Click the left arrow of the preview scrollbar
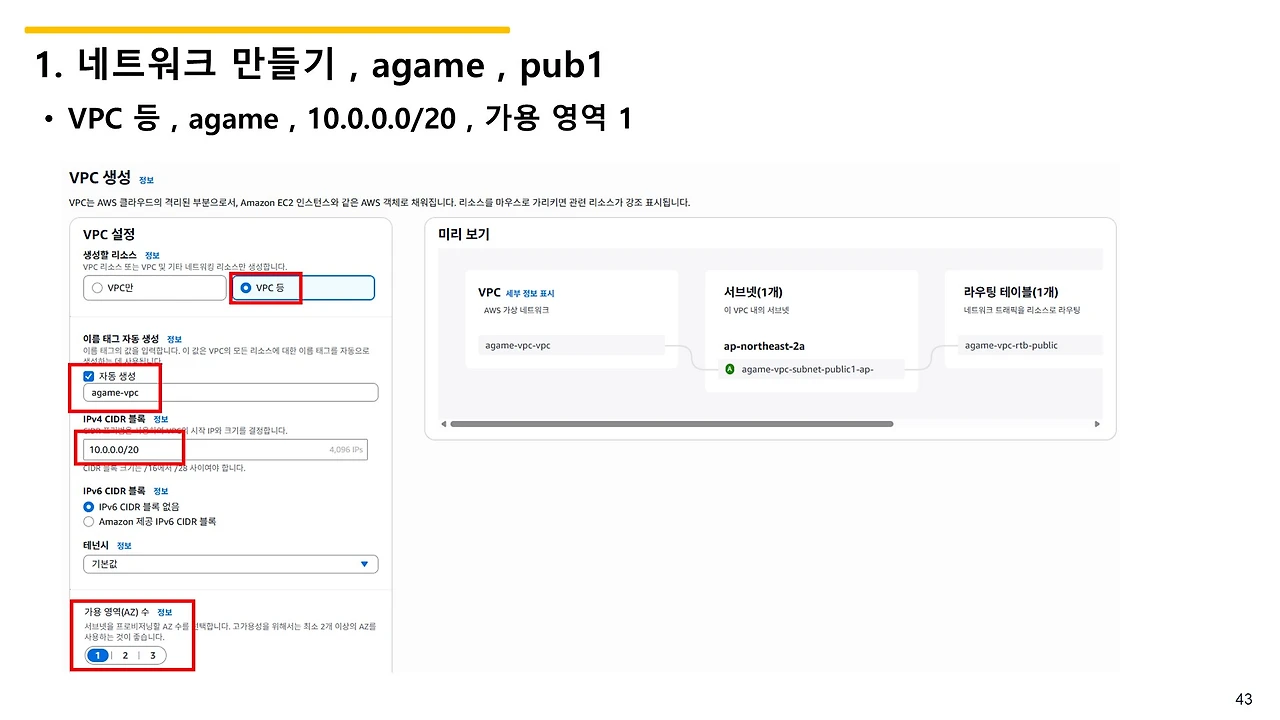The image size is (1280, 720). (x=444, y=423)
